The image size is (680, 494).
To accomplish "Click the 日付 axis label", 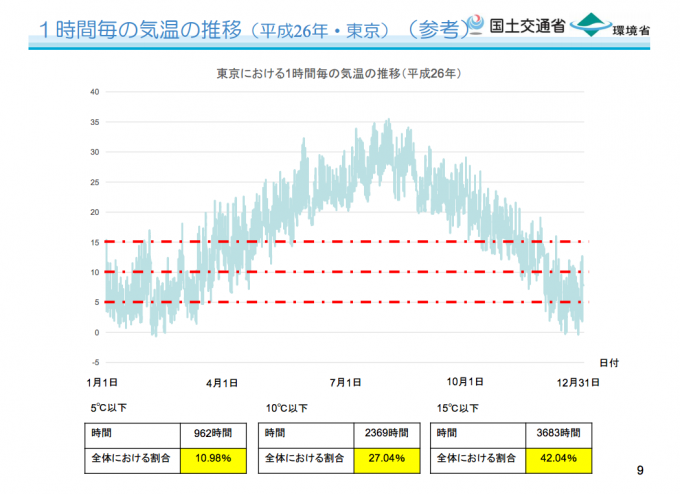I will pos(608,361).
